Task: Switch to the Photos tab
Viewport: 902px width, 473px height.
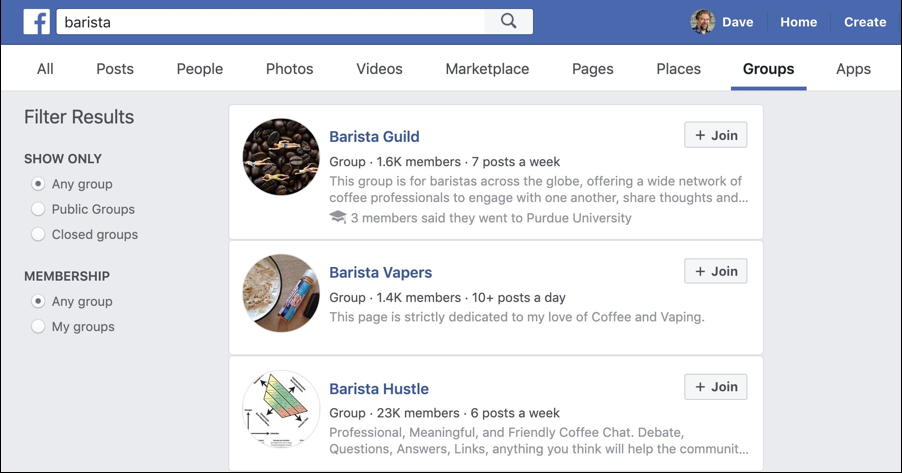Action: coord(289,69)
